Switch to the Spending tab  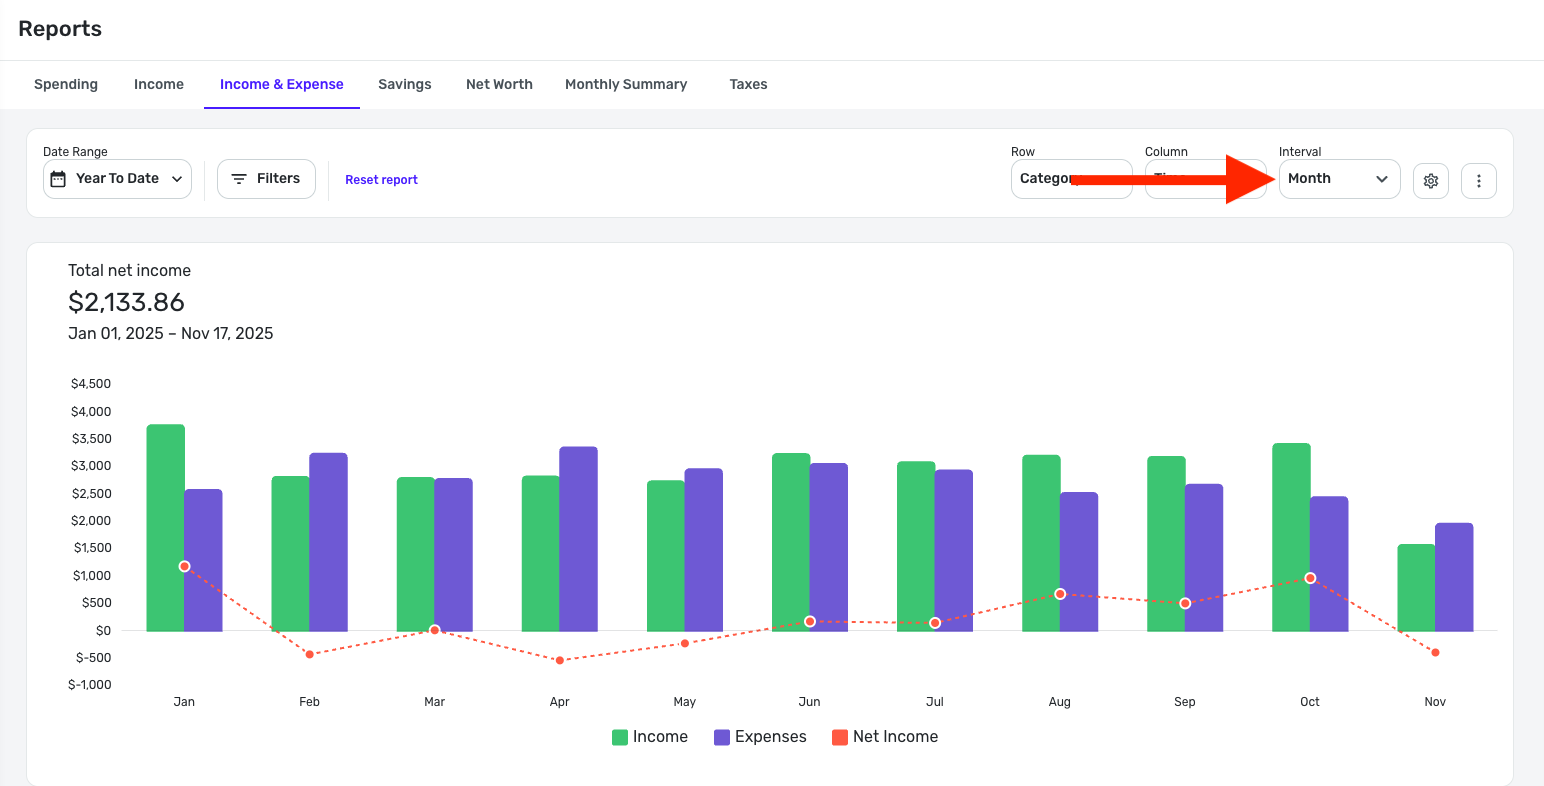pos(66,85)
